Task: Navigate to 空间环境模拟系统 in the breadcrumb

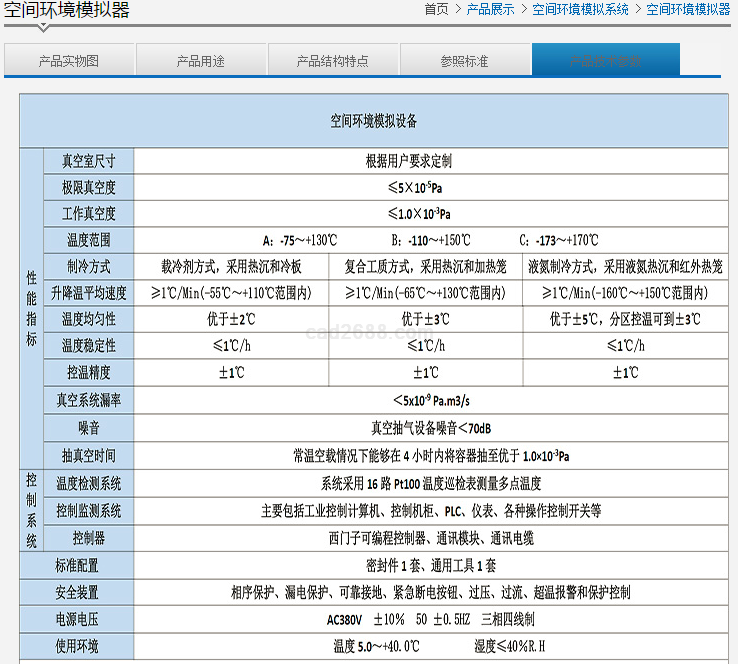Action: pyautogui.click(x=580, y=9)
